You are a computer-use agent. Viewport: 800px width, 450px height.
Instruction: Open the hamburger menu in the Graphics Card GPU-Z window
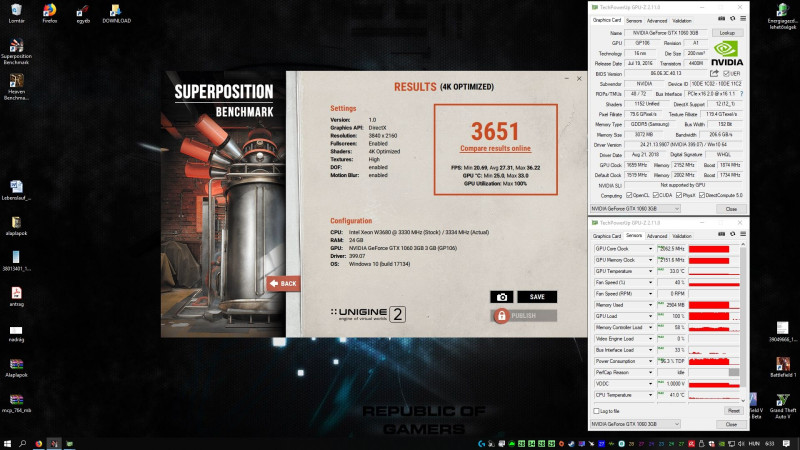(743, 19)
